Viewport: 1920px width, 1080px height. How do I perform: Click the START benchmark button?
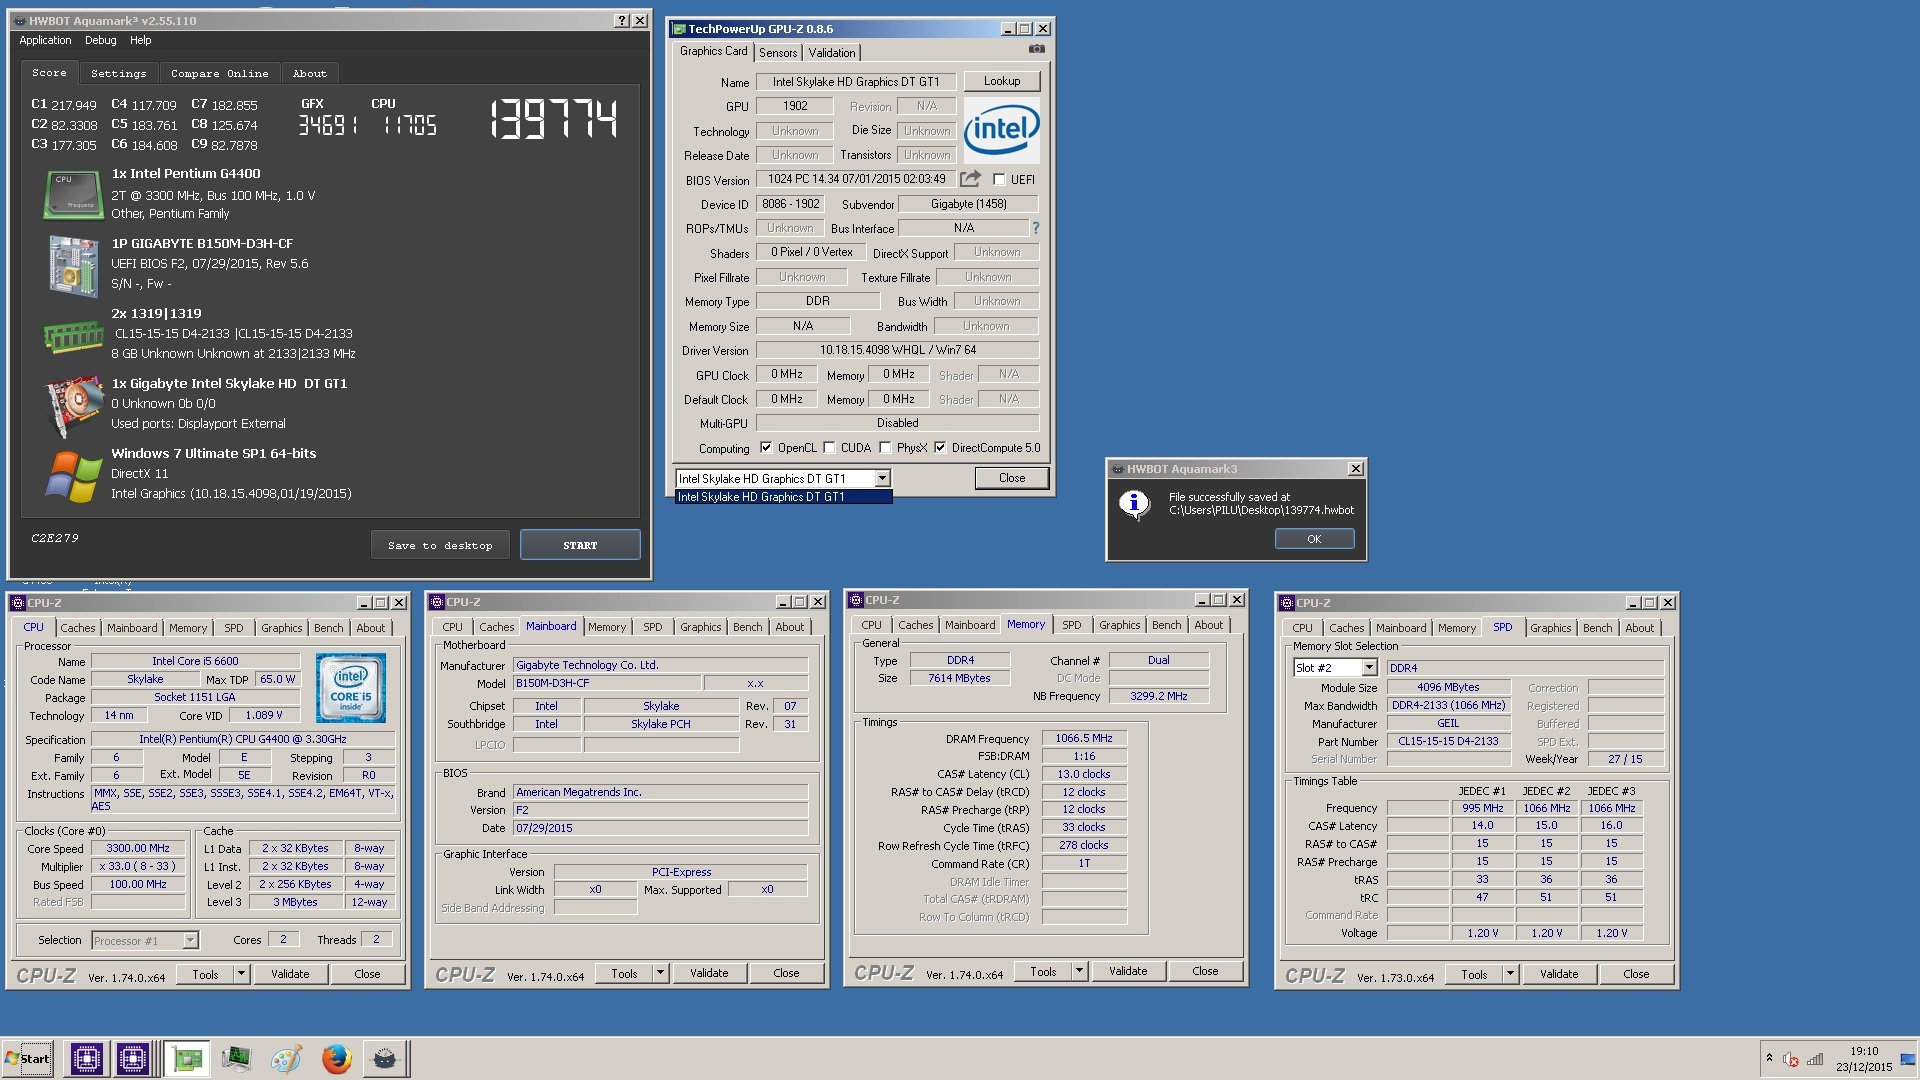point(580,546)
